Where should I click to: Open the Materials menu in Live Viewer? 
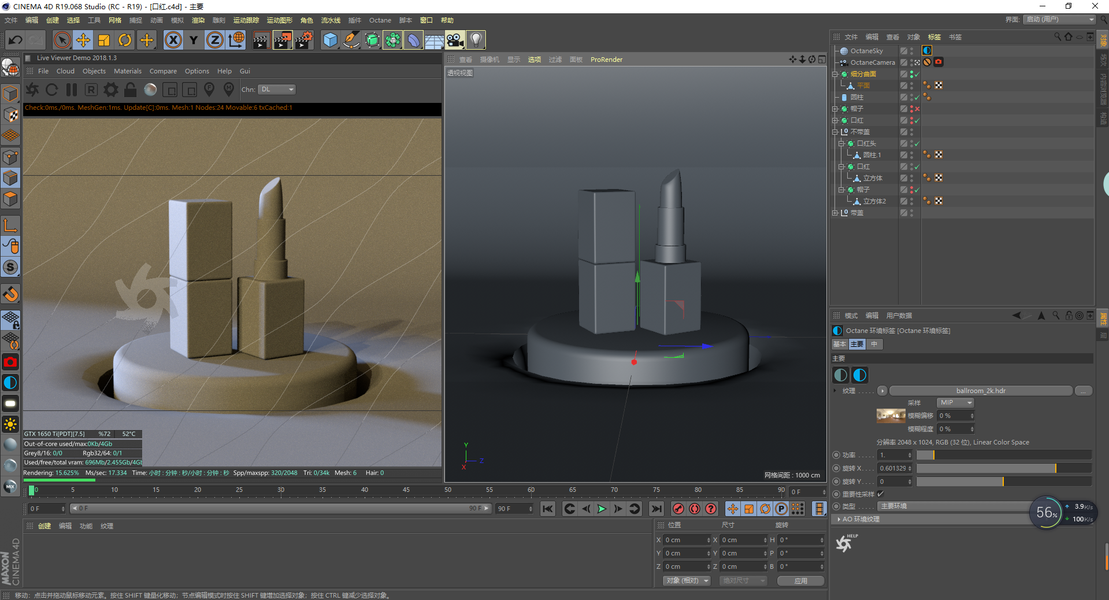coord(127,71)
